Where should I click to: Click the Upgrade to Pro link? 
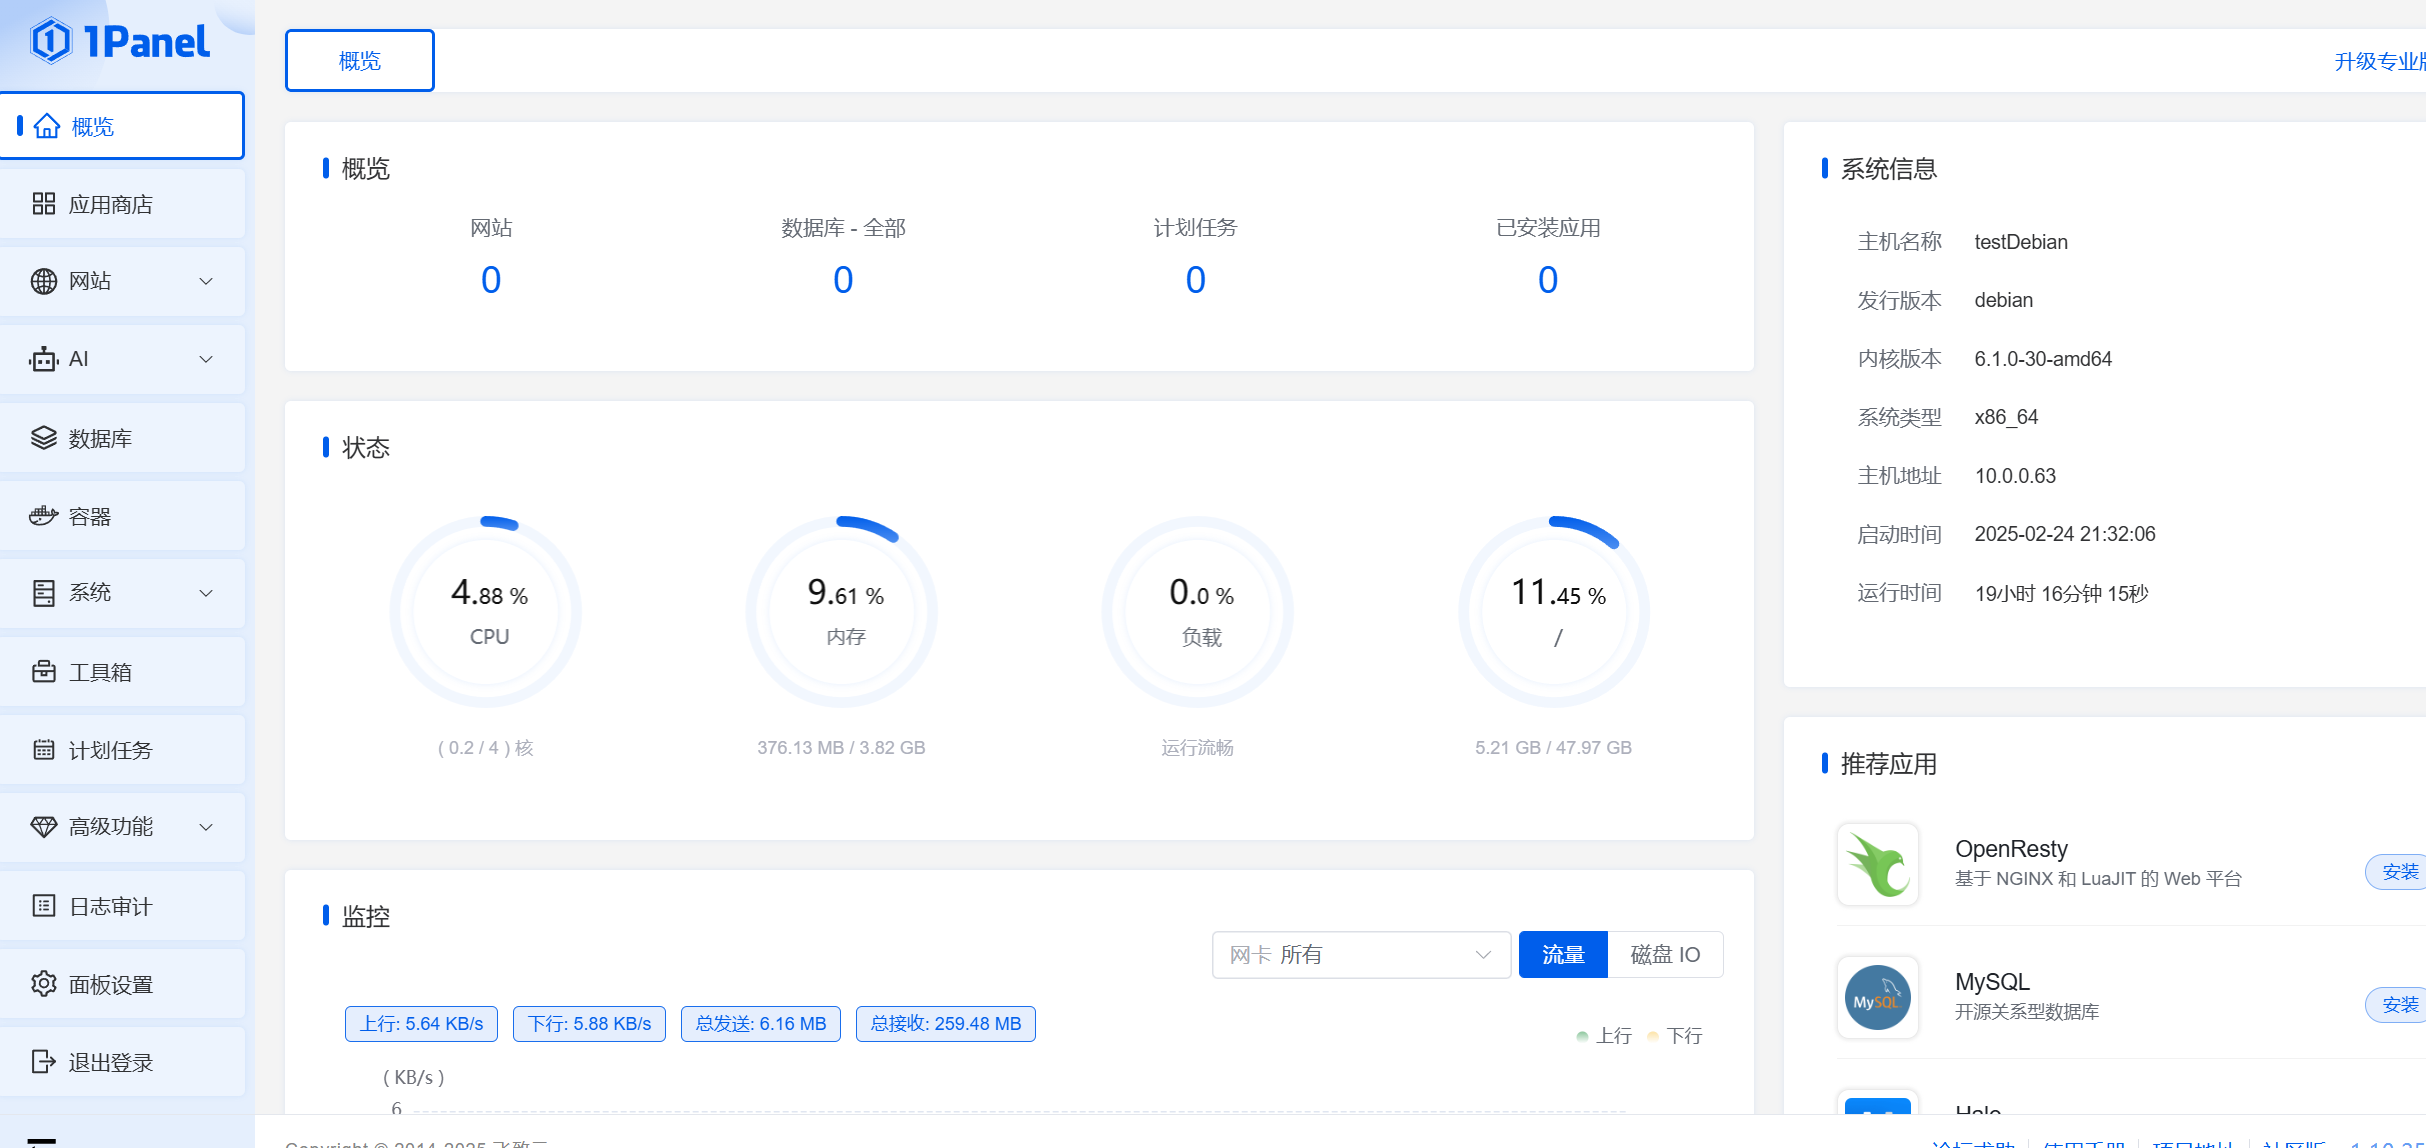click(x=2378, y=62)
